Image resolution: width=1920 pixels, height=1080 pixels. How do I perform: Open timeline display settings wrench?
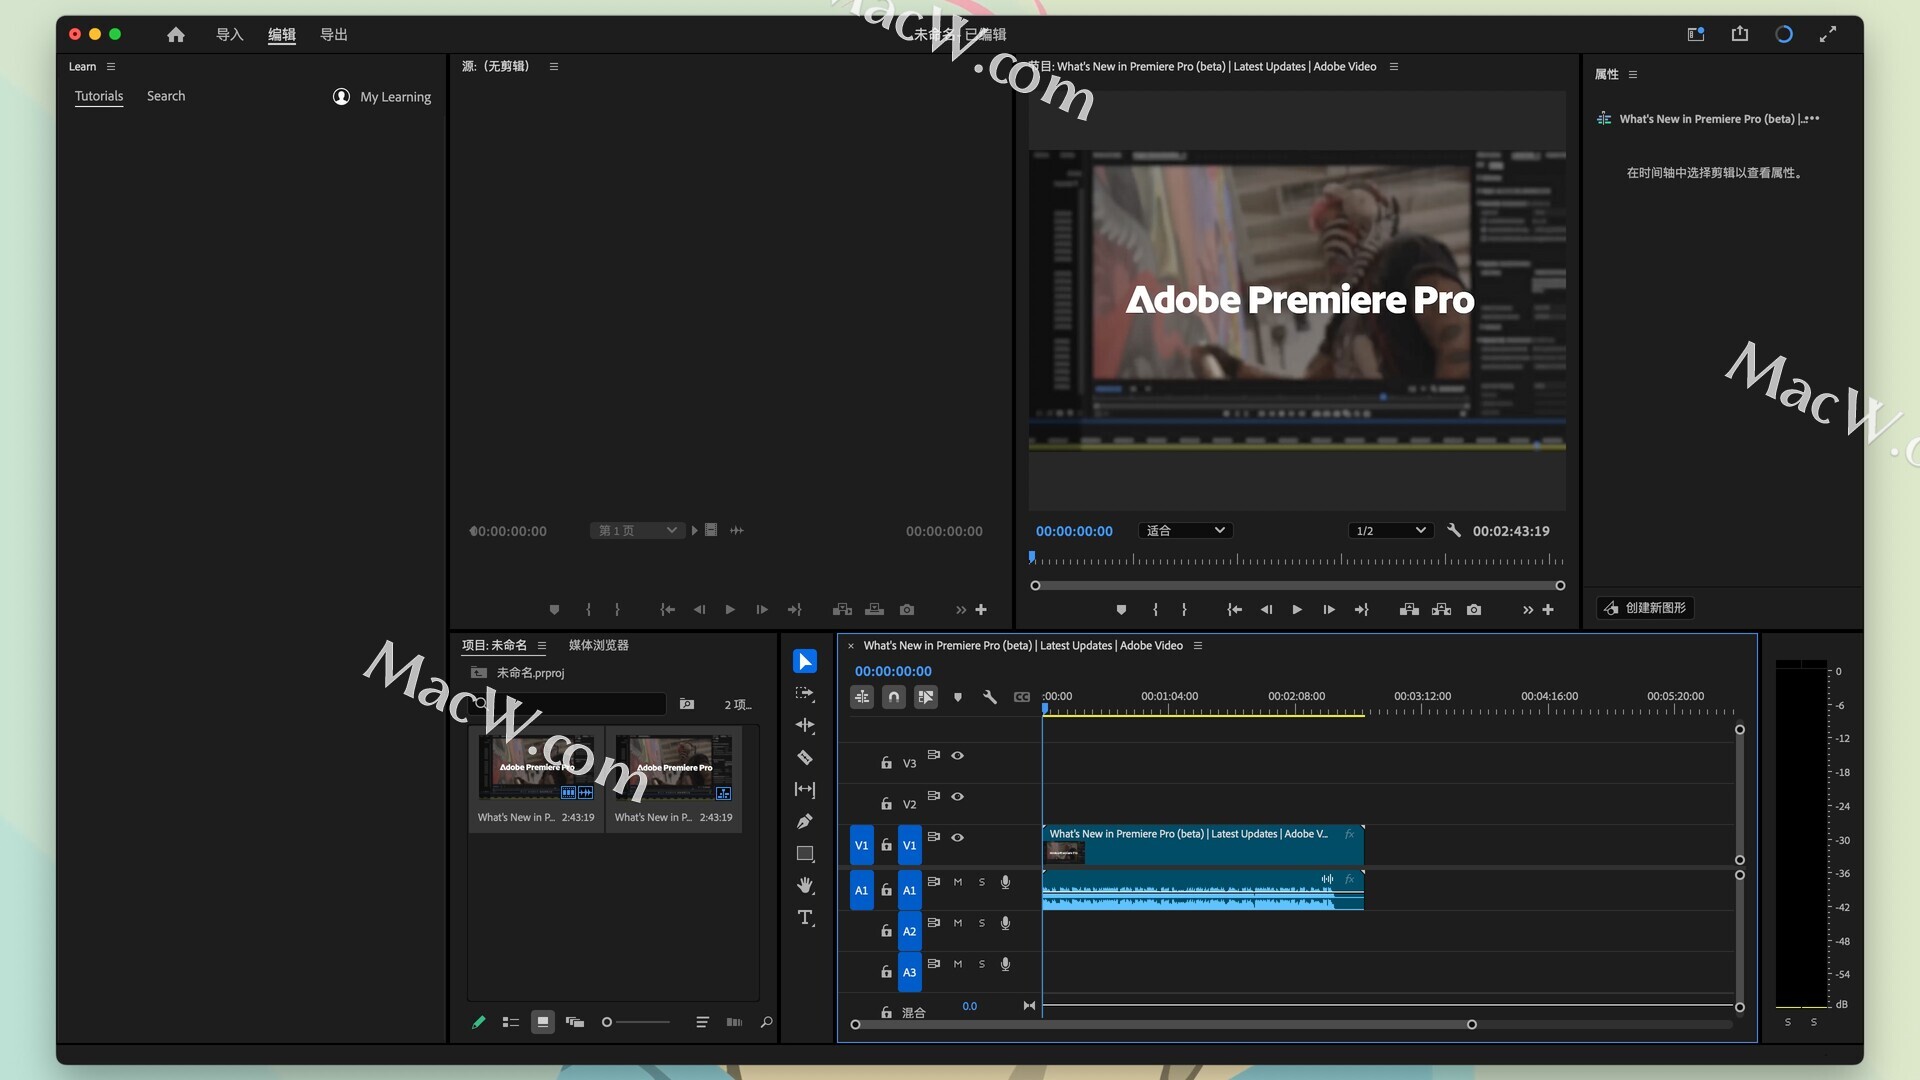click(990, 697)
